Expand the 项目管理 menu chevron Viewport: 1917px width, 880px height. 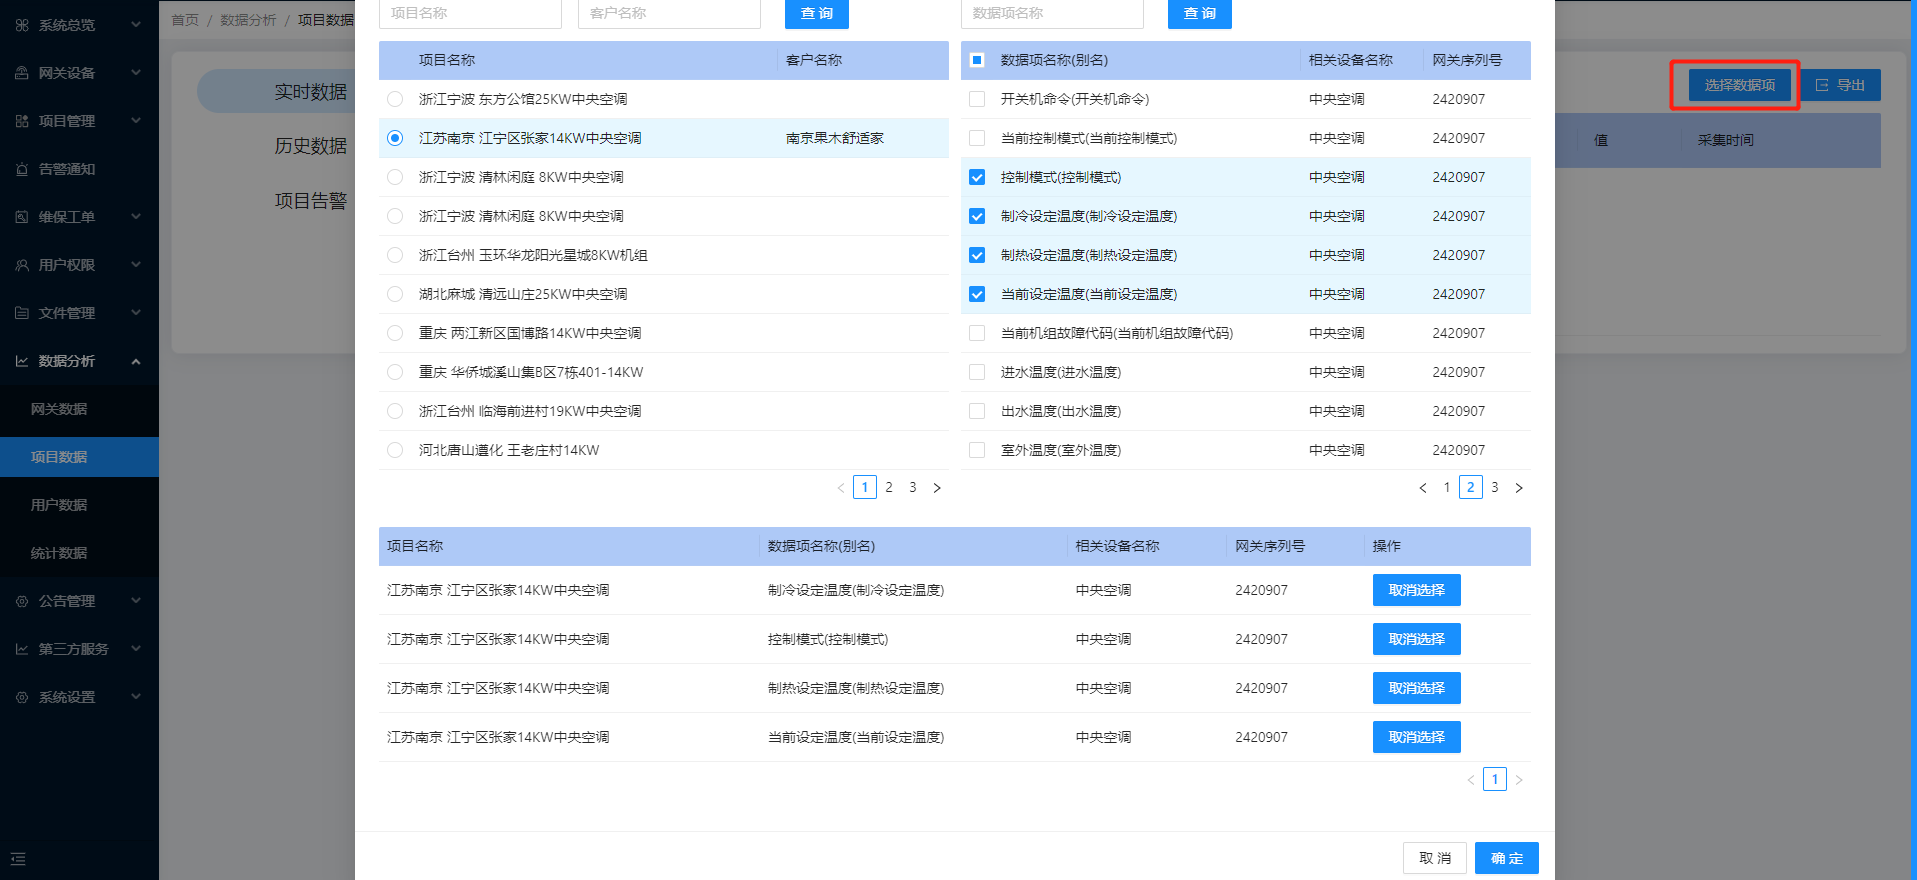136,121
